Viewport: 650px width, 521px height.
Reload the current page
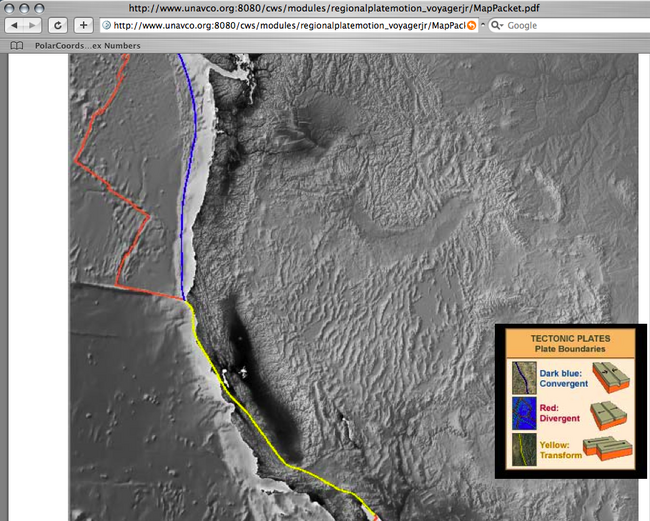point(58,25)
